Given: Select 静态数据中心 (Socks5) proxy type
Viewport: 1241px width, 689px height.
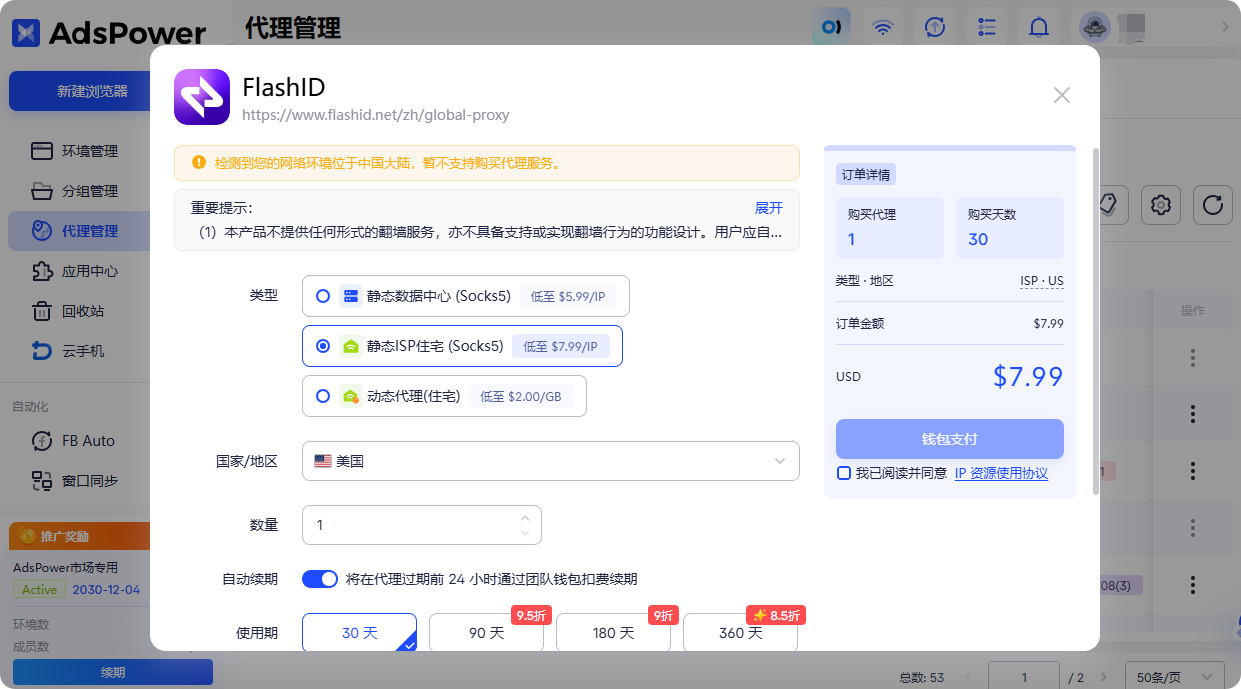Looking at the screenshot, I should [465, 296].
